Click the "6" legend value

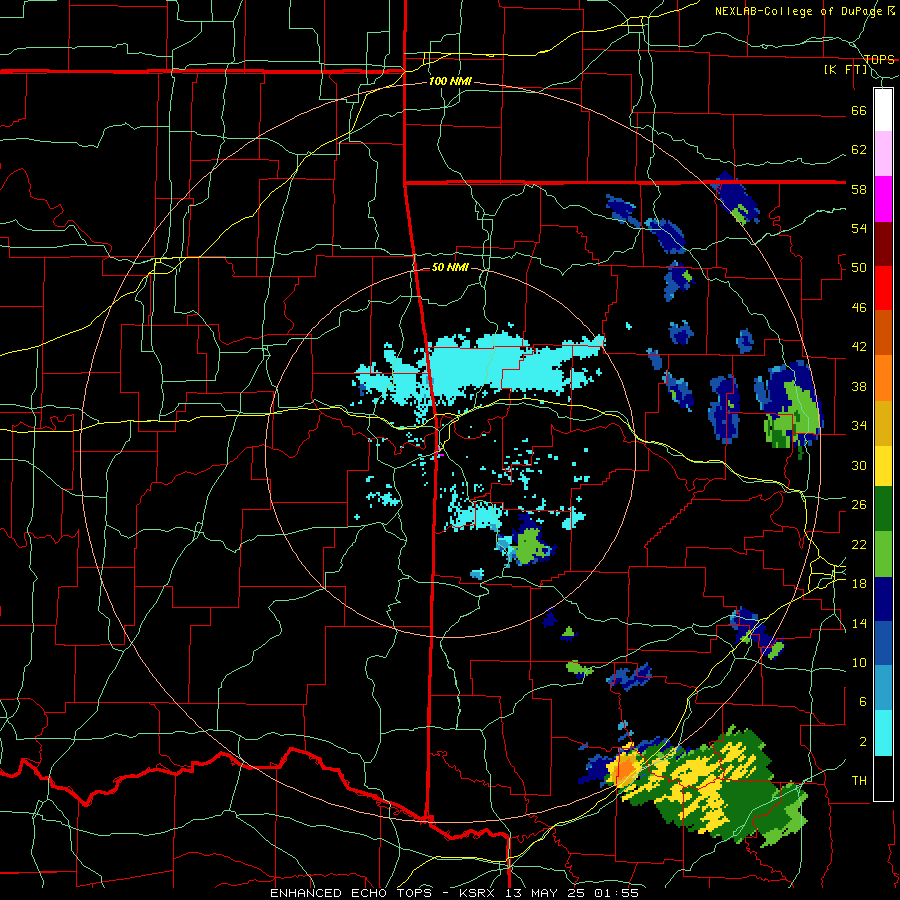click(x=863, y=702)
